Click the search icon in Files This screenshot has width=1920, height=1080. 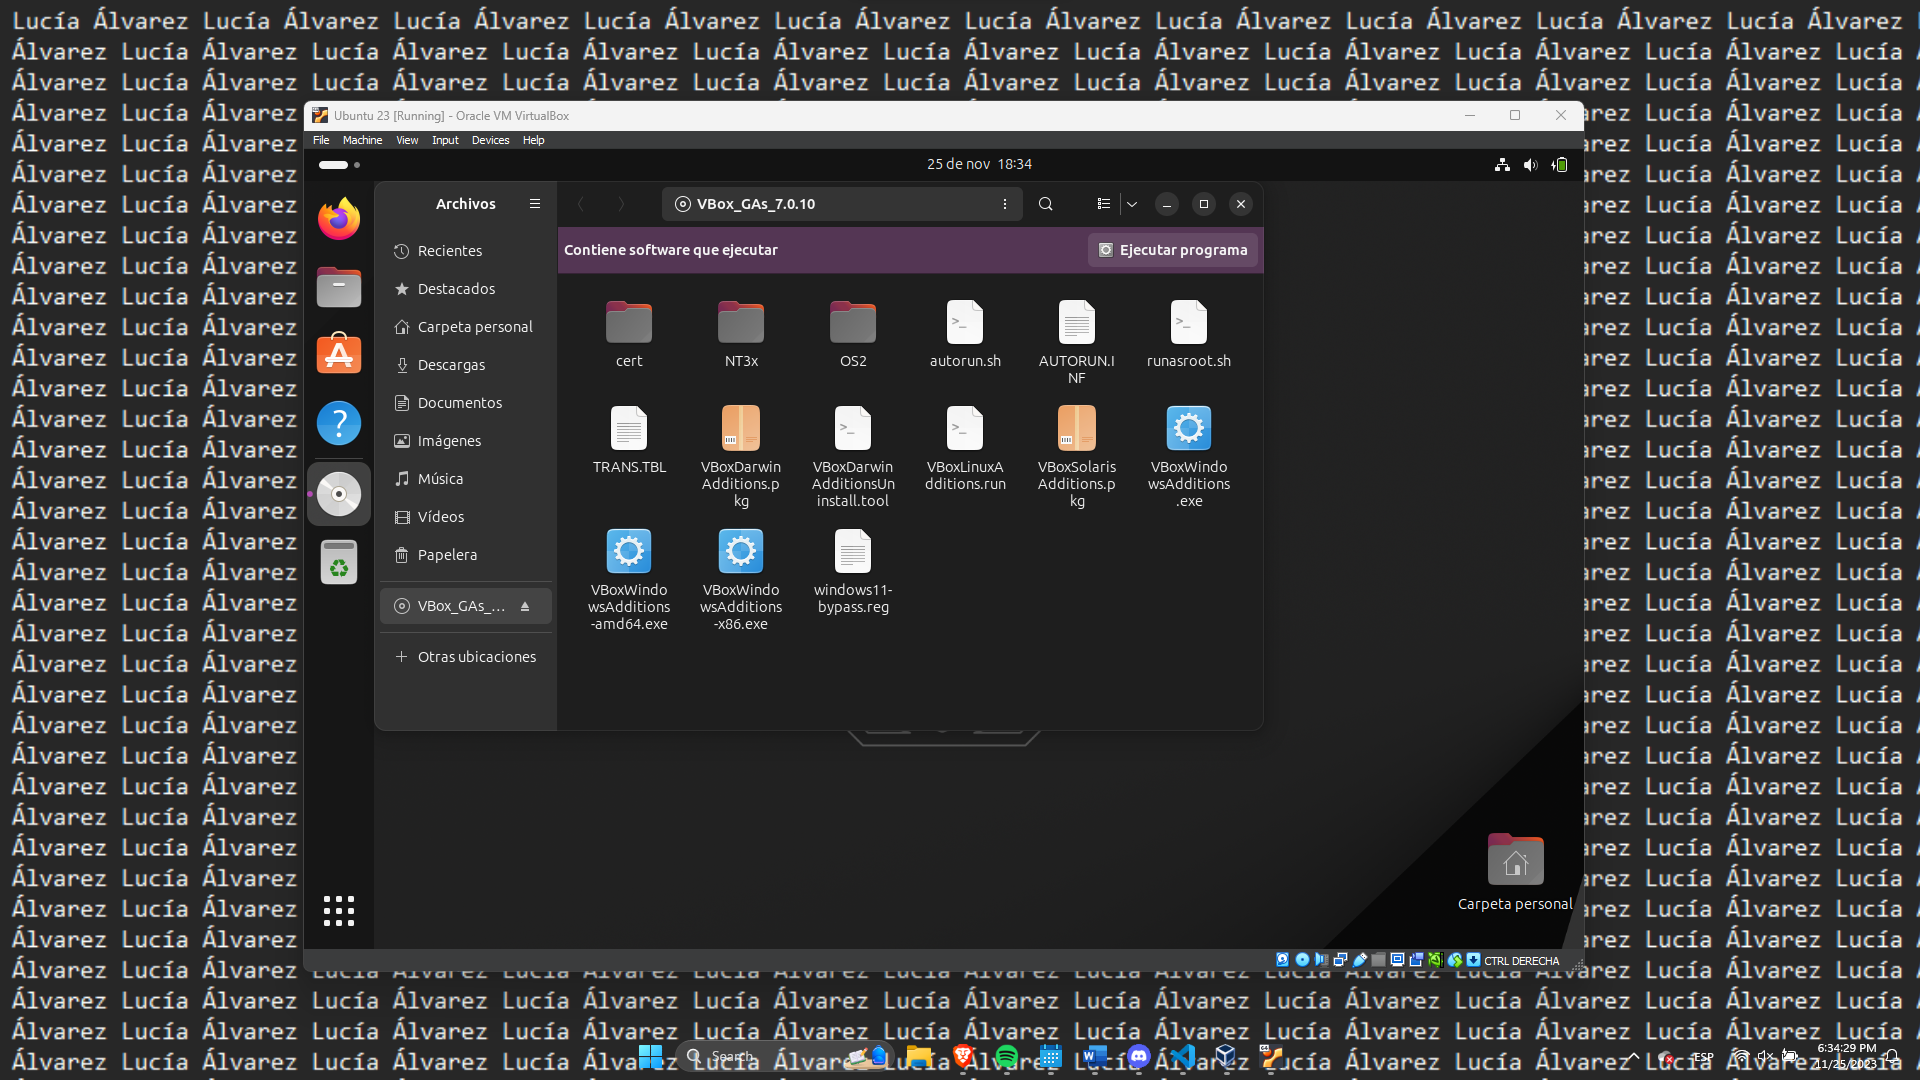1046,204
